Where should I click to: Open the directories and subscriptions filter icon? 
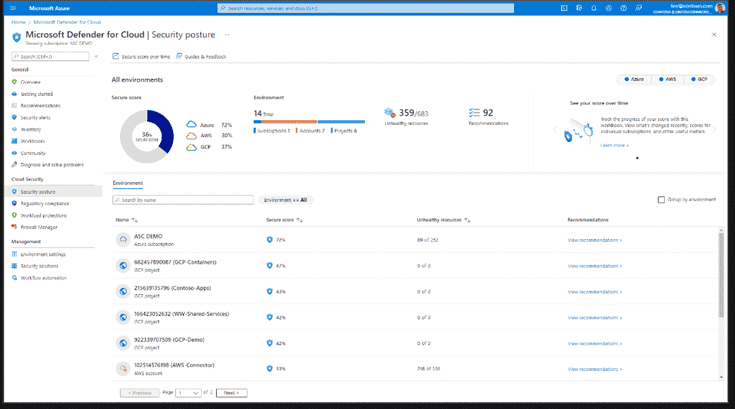(x=579, y=8)
